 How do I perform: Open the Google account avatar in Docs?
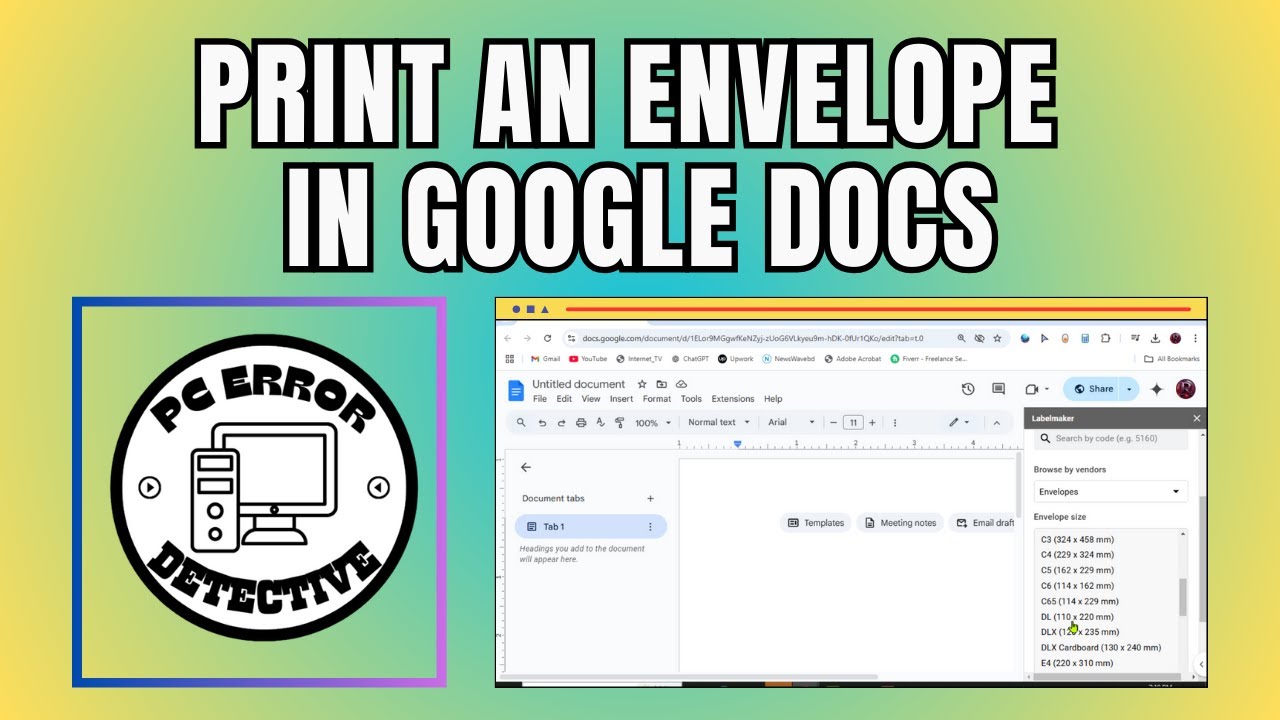tap(1186, 389)
